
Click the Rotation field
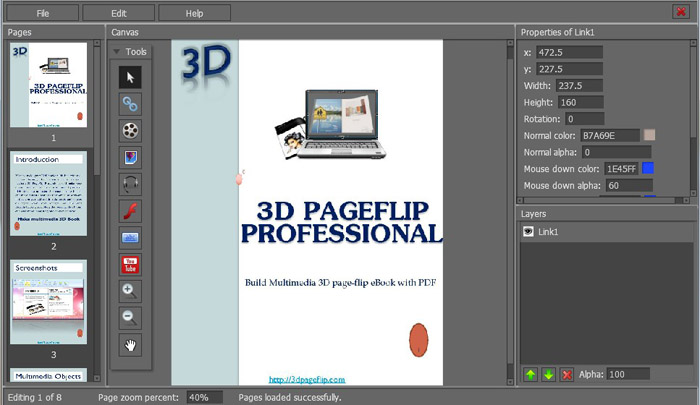tap(585, 119)
